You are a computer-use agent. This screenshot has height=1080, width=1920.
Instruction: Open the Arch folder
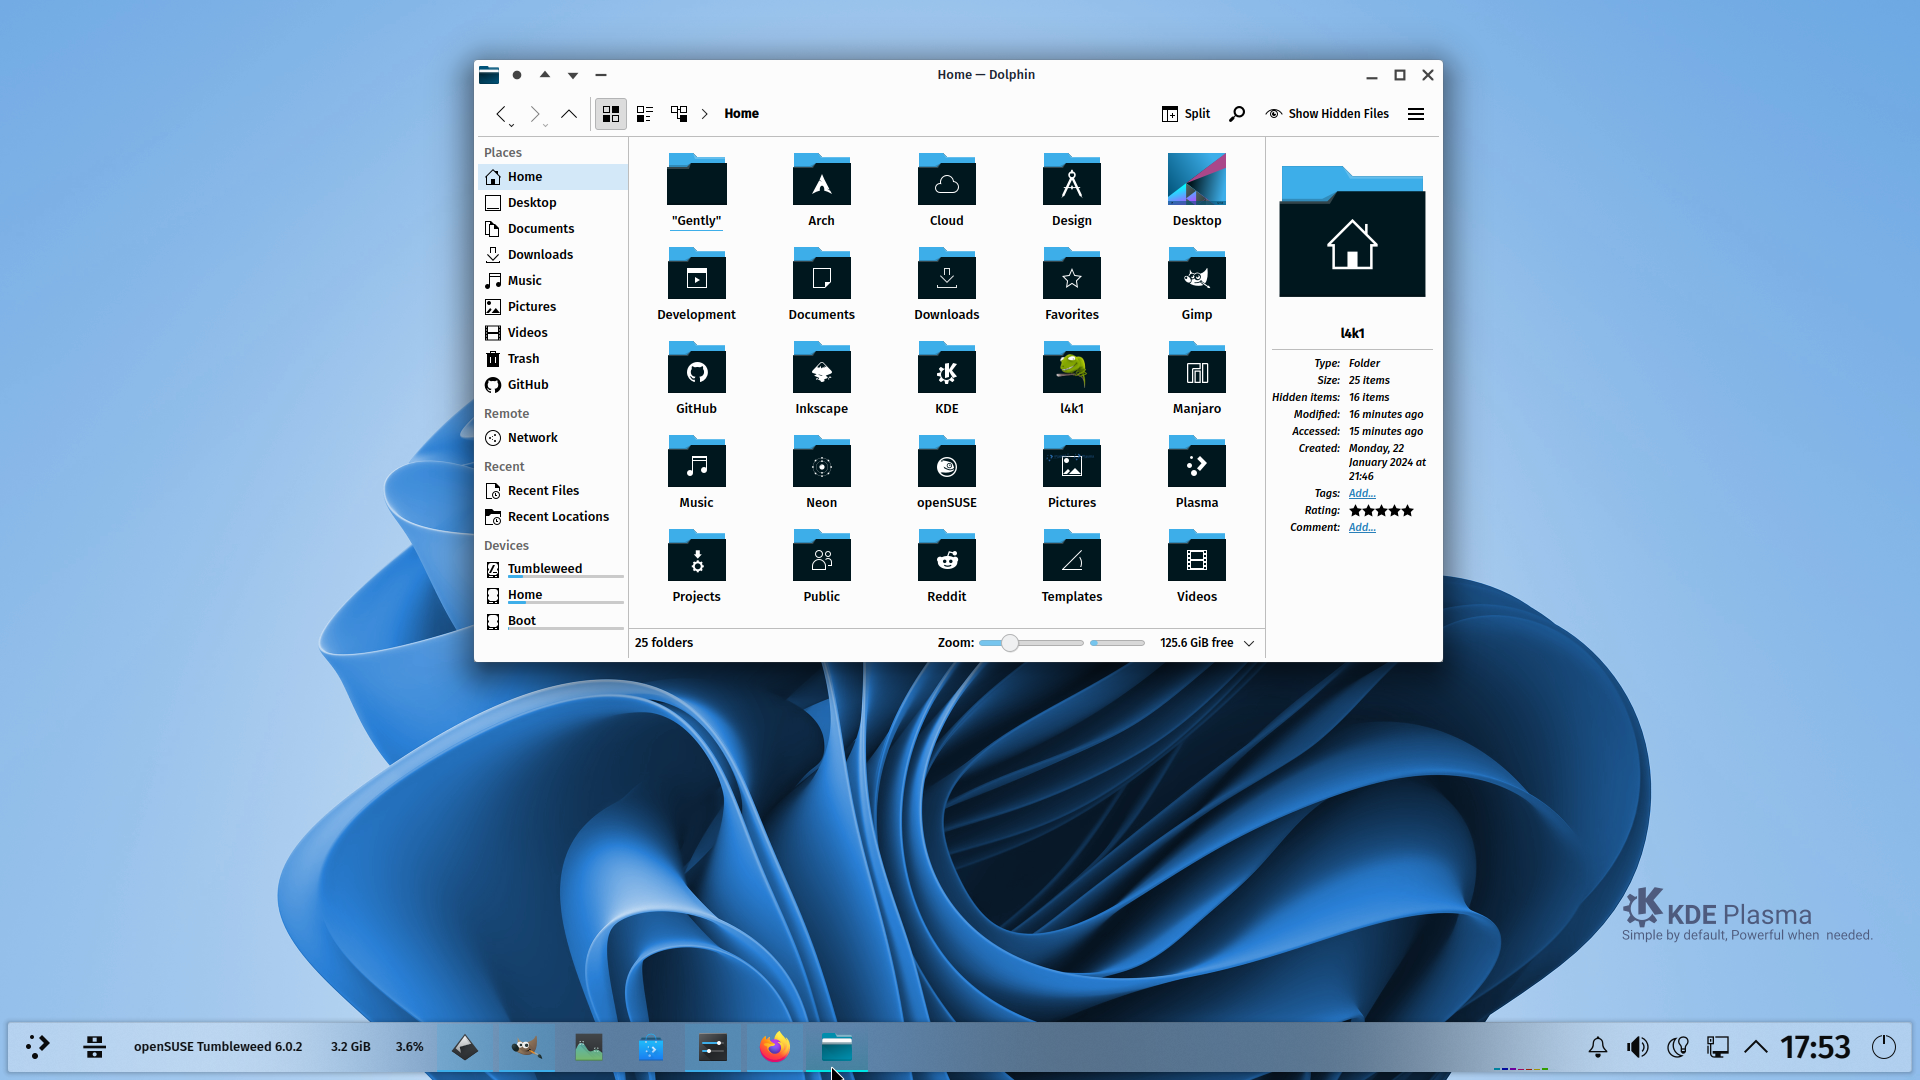point(821,190)
